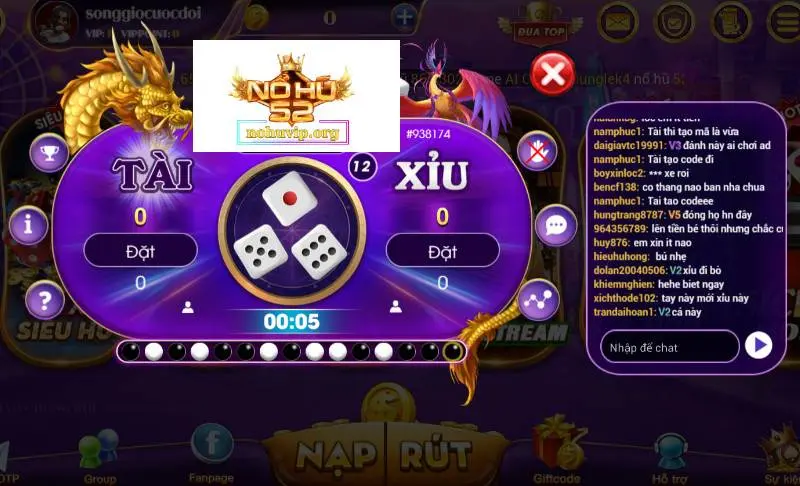
Task: Open the RÚT withdraw button
Action: 436,454
